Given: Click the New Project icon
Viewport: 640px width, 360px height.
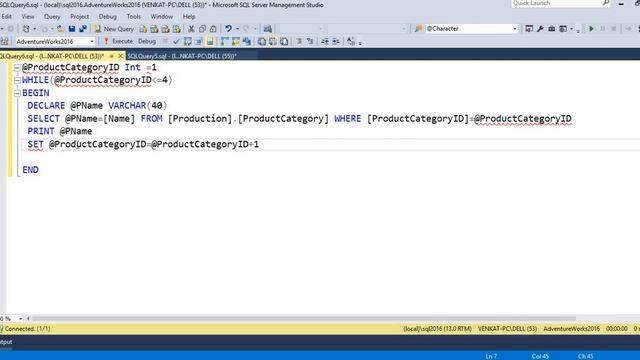Looking at the screenshot, I should 26,29.
